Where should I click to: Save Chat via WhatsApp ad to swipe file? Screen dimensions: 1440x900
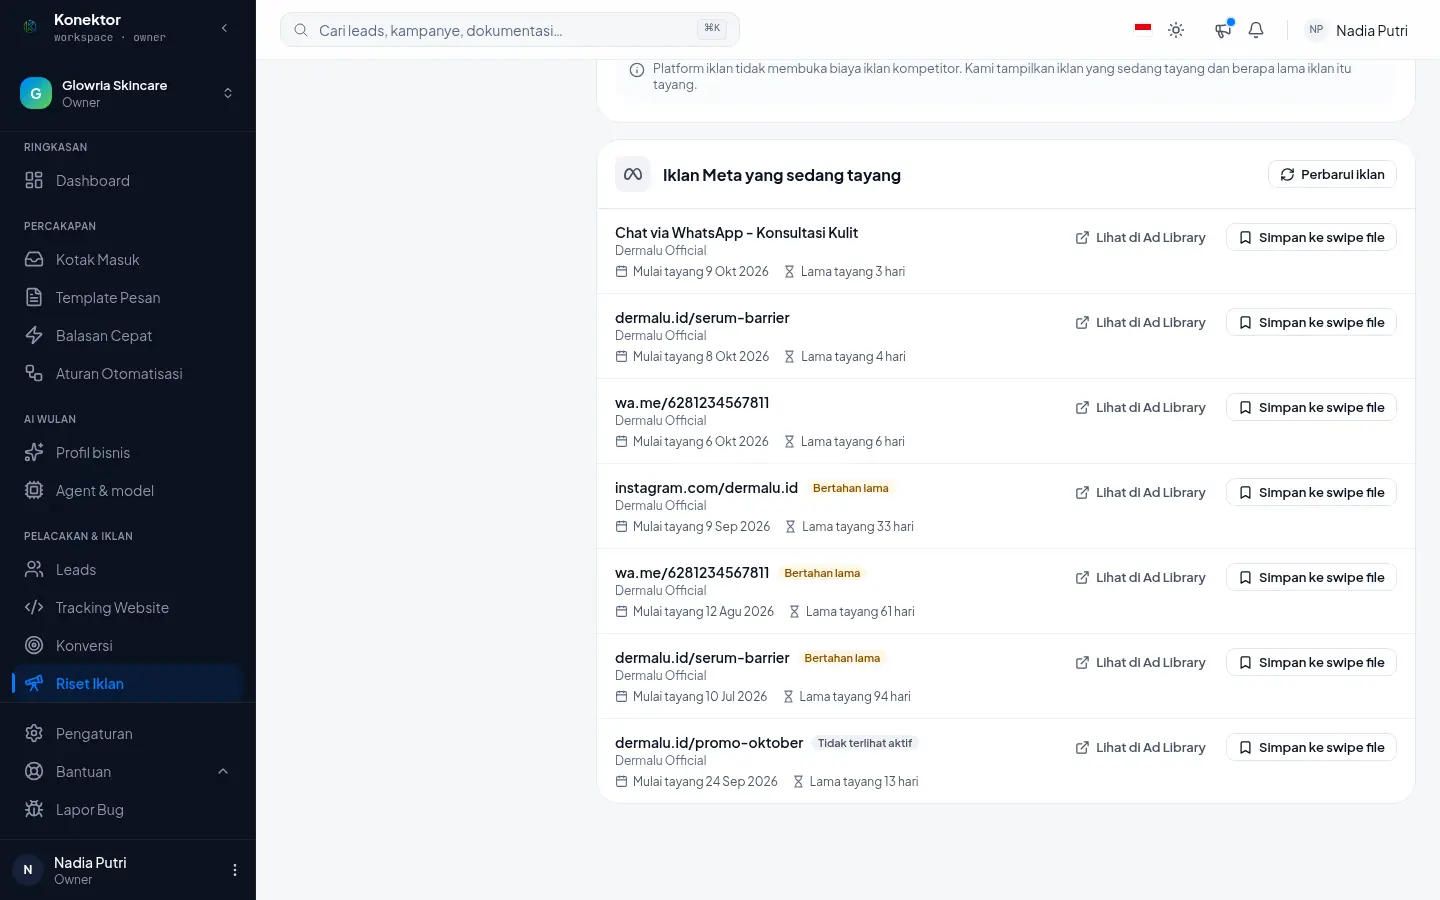pos(1311,238)
